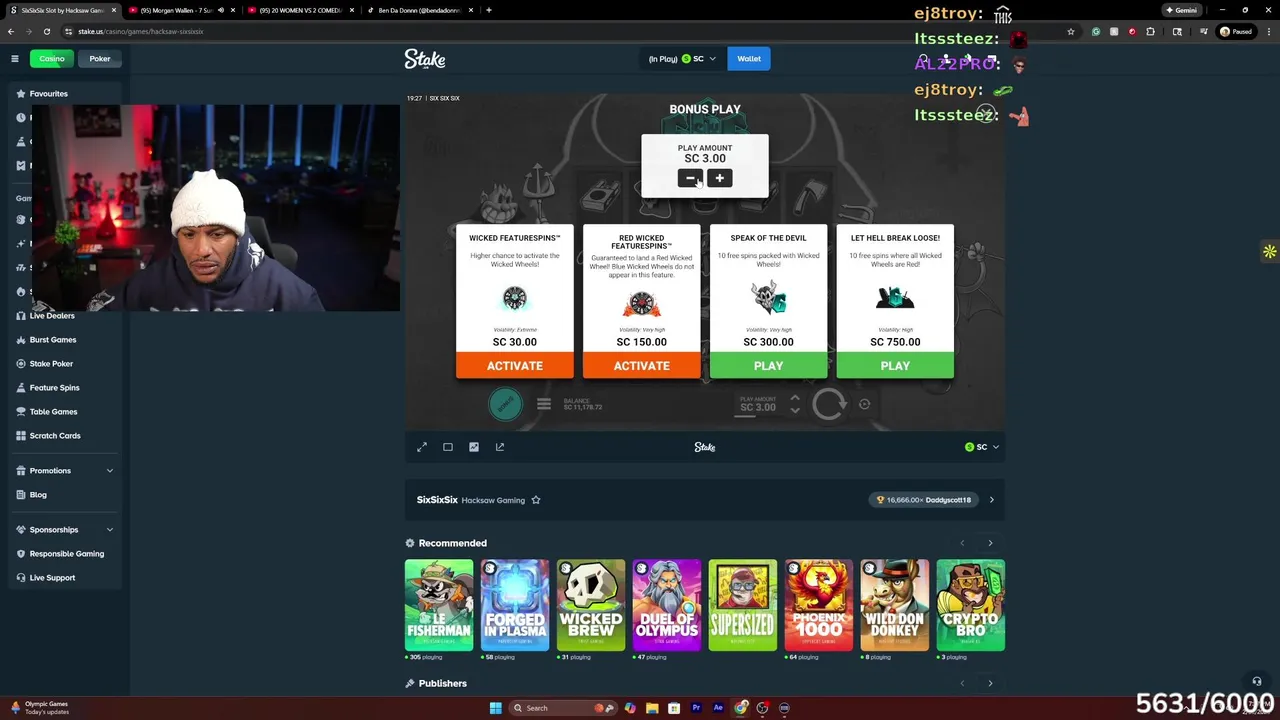Image resolution: width=1280 pixels, height=720 pixels.
Task: Click the large spin button
Action: (829, 404)
